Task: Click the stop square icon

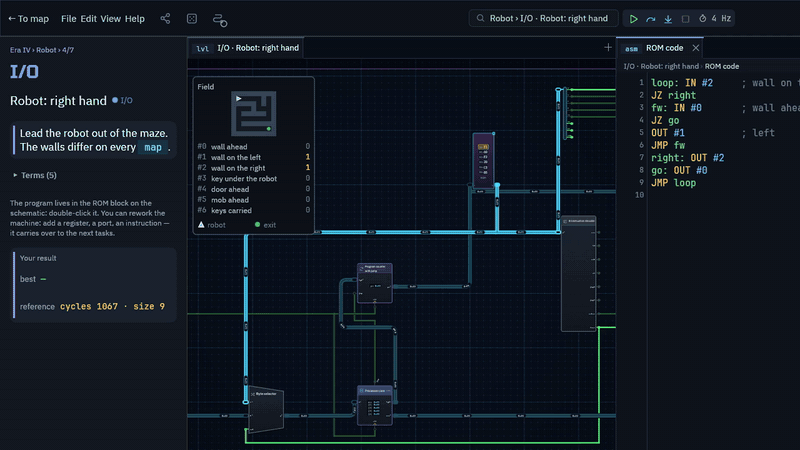Action: pos(685,19)
